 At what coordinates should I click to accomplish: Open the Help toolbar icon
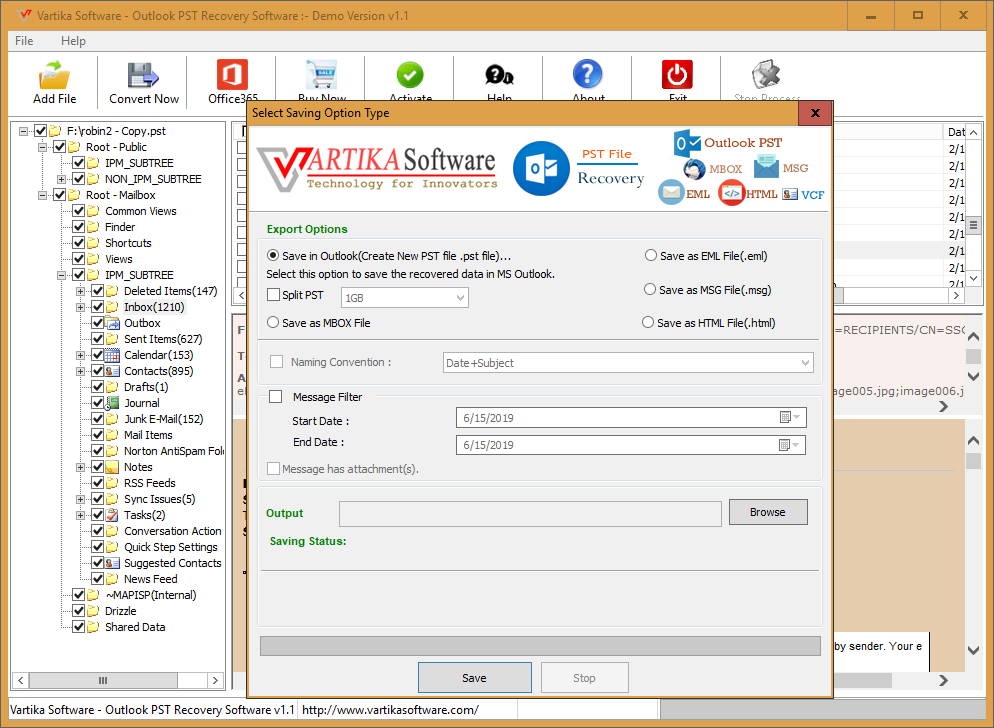[499, 75]
